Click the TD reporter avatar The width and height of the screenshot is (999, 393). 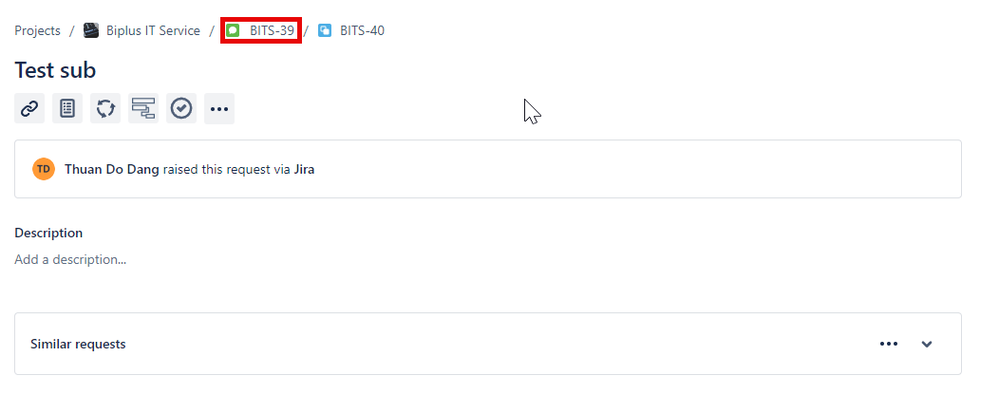point(43,169)
